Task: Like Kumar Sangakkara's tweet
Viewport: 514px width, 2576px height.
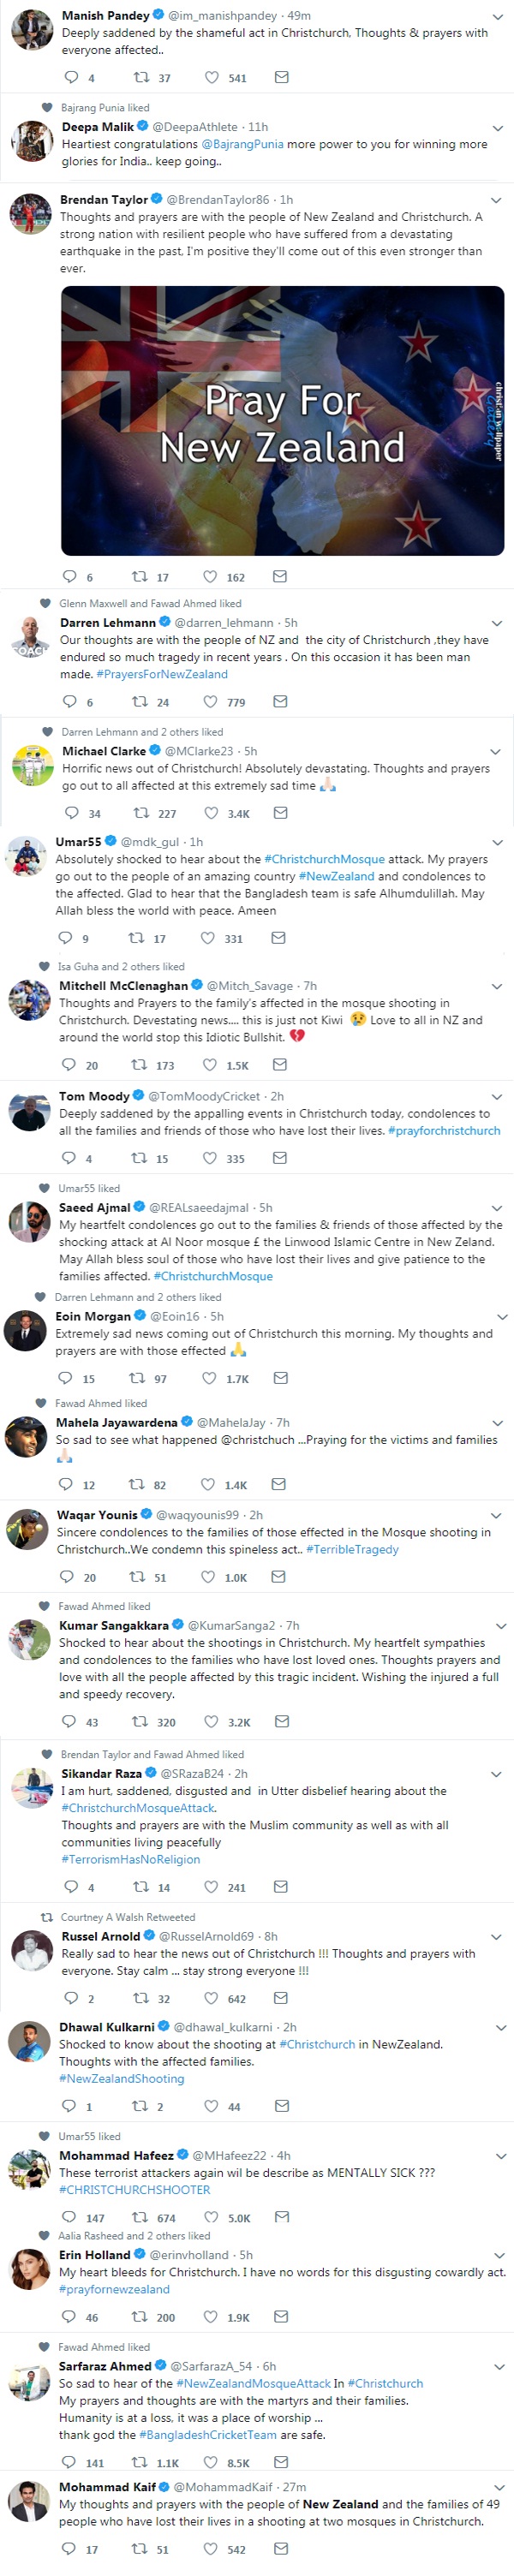Action: [211, 1721]
